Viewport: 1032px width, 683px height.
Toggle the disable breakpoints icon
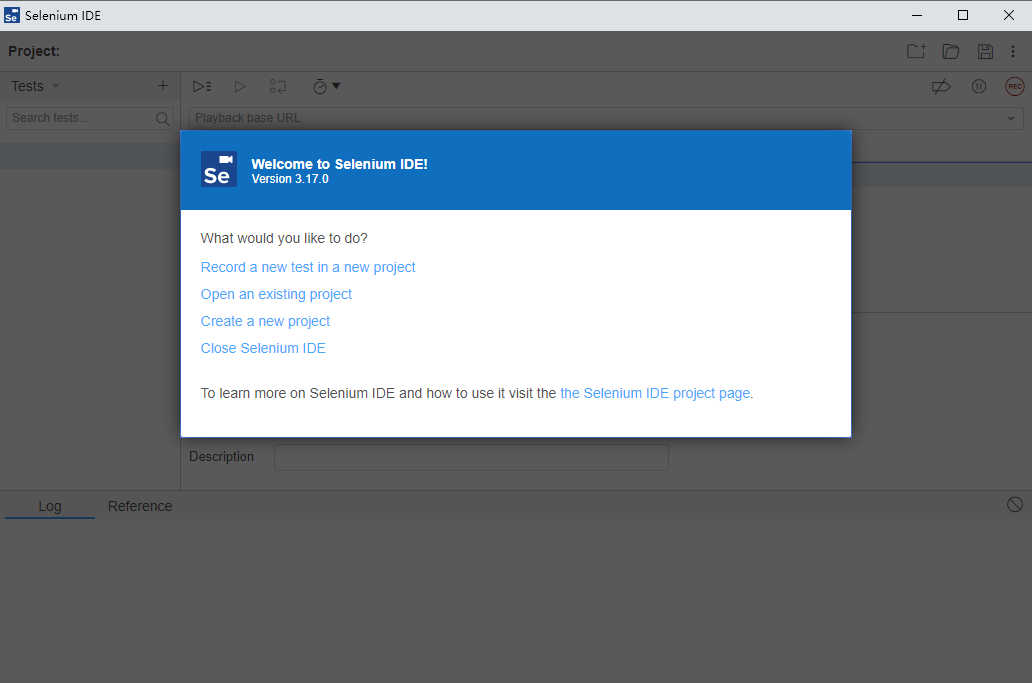click(941, 86)
